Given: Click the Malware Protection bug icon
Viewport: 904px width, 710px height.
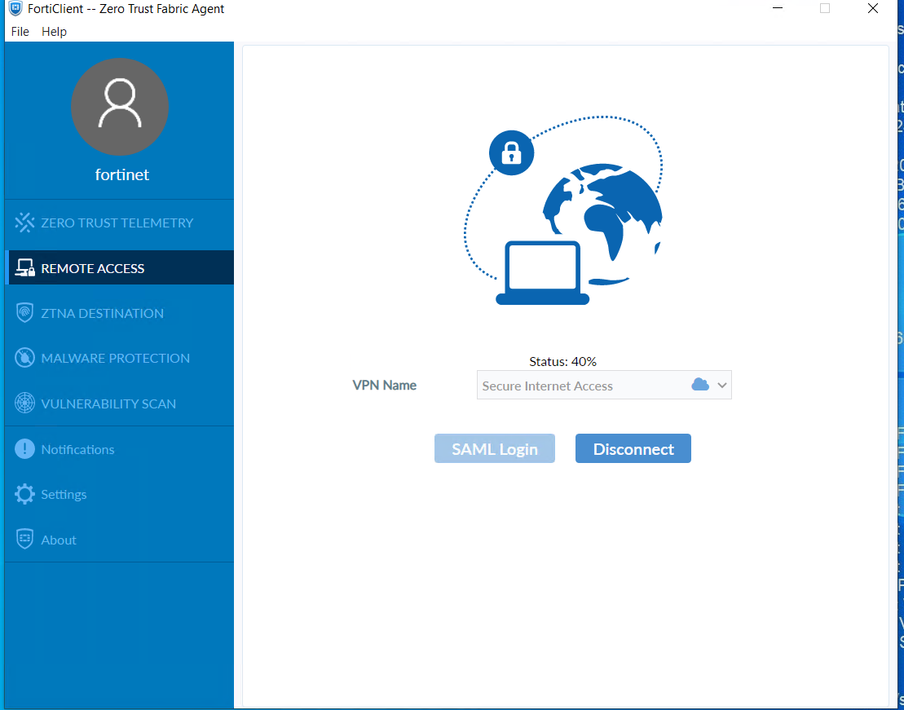Looking at the screenshot, I should tap(25, 358).
